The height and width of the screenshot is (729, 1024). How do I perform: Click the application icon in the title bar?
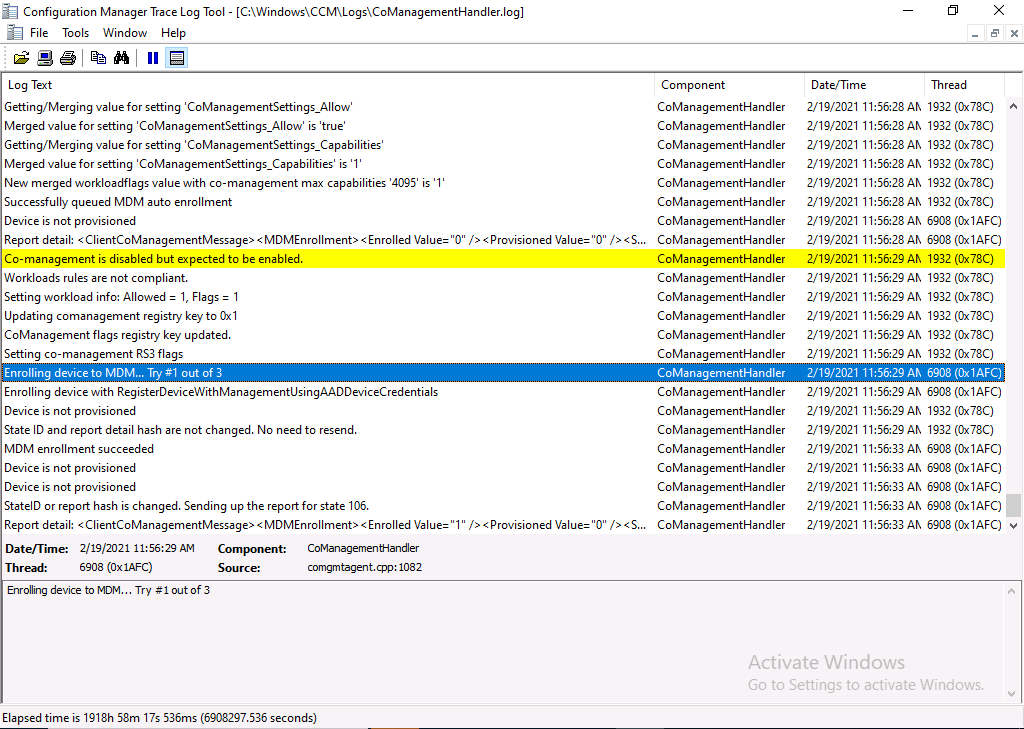(x=10, y=11)
